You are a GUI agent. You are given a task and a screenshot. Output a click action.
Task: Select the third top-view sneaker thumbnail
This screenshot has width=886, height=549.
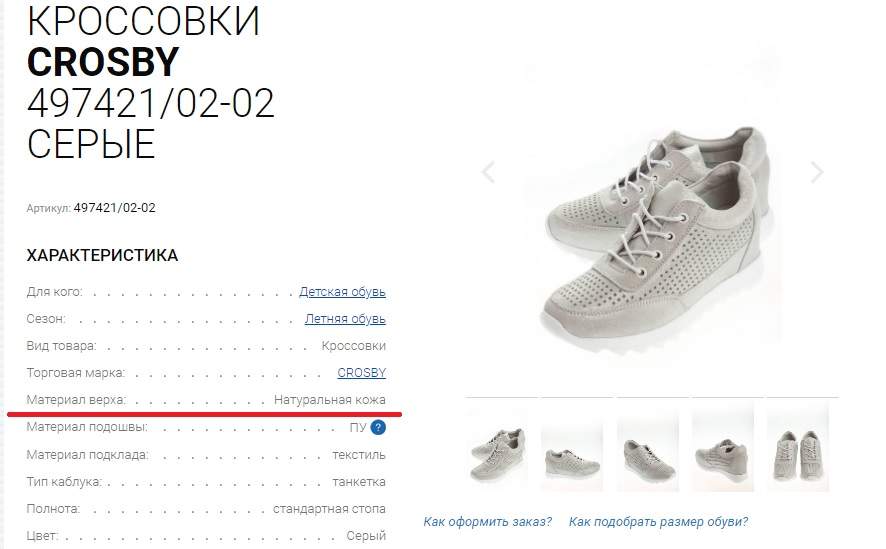(648, 447)
